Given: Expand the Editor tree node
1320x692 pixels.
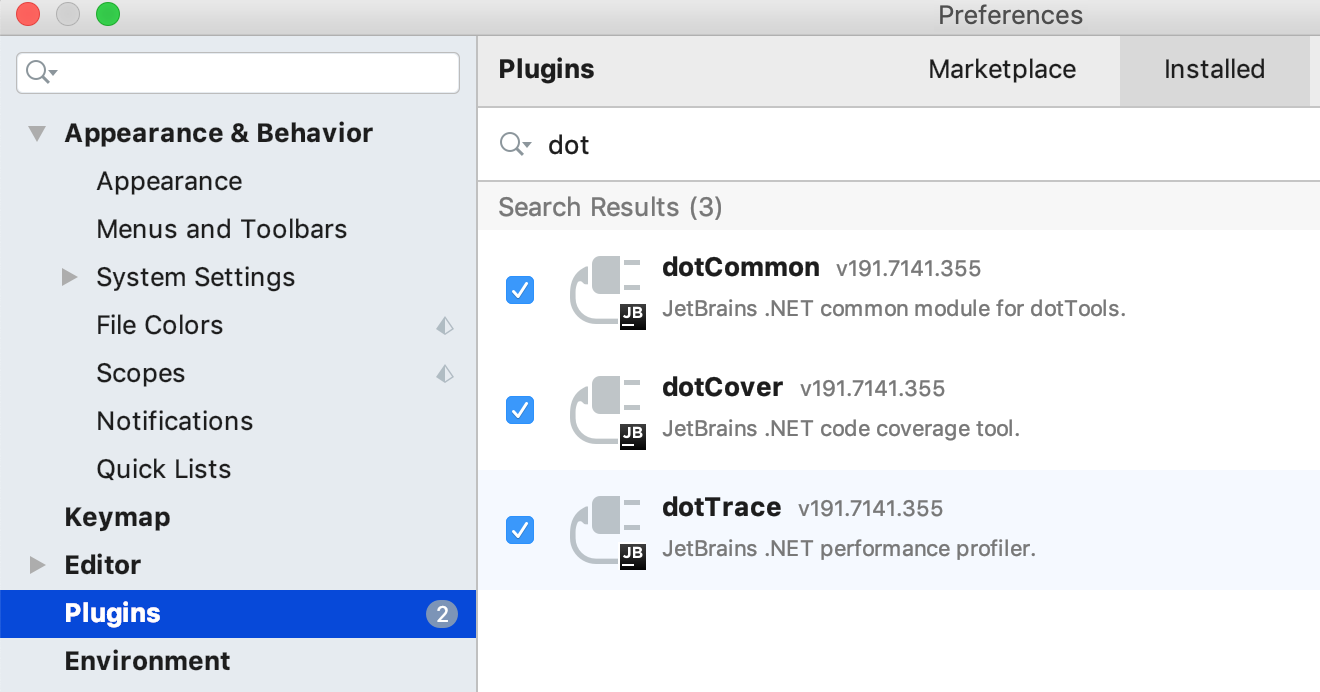Looking at the screenshot, I should click(37, 565).
